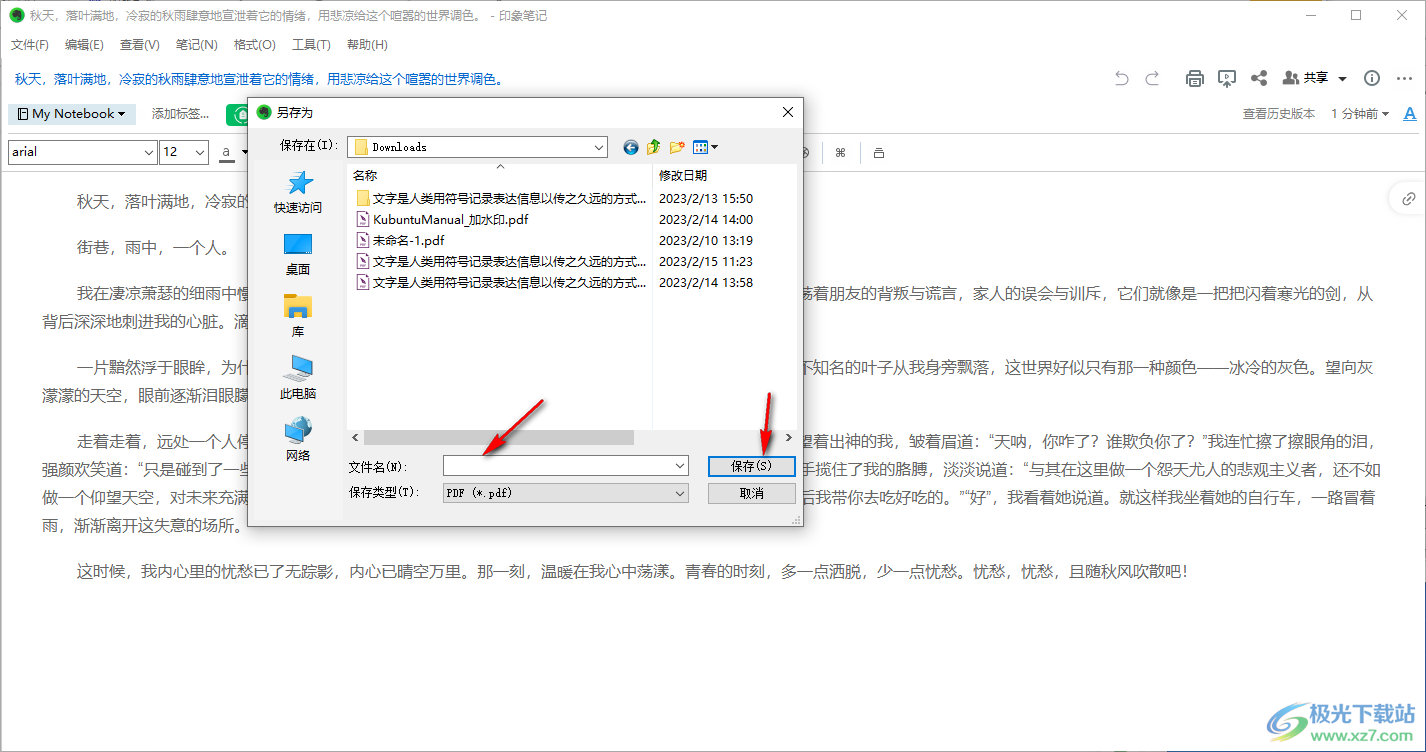Open the font size 12 dropdown
Screen dimensions: 1426x752
coord(184,152)
